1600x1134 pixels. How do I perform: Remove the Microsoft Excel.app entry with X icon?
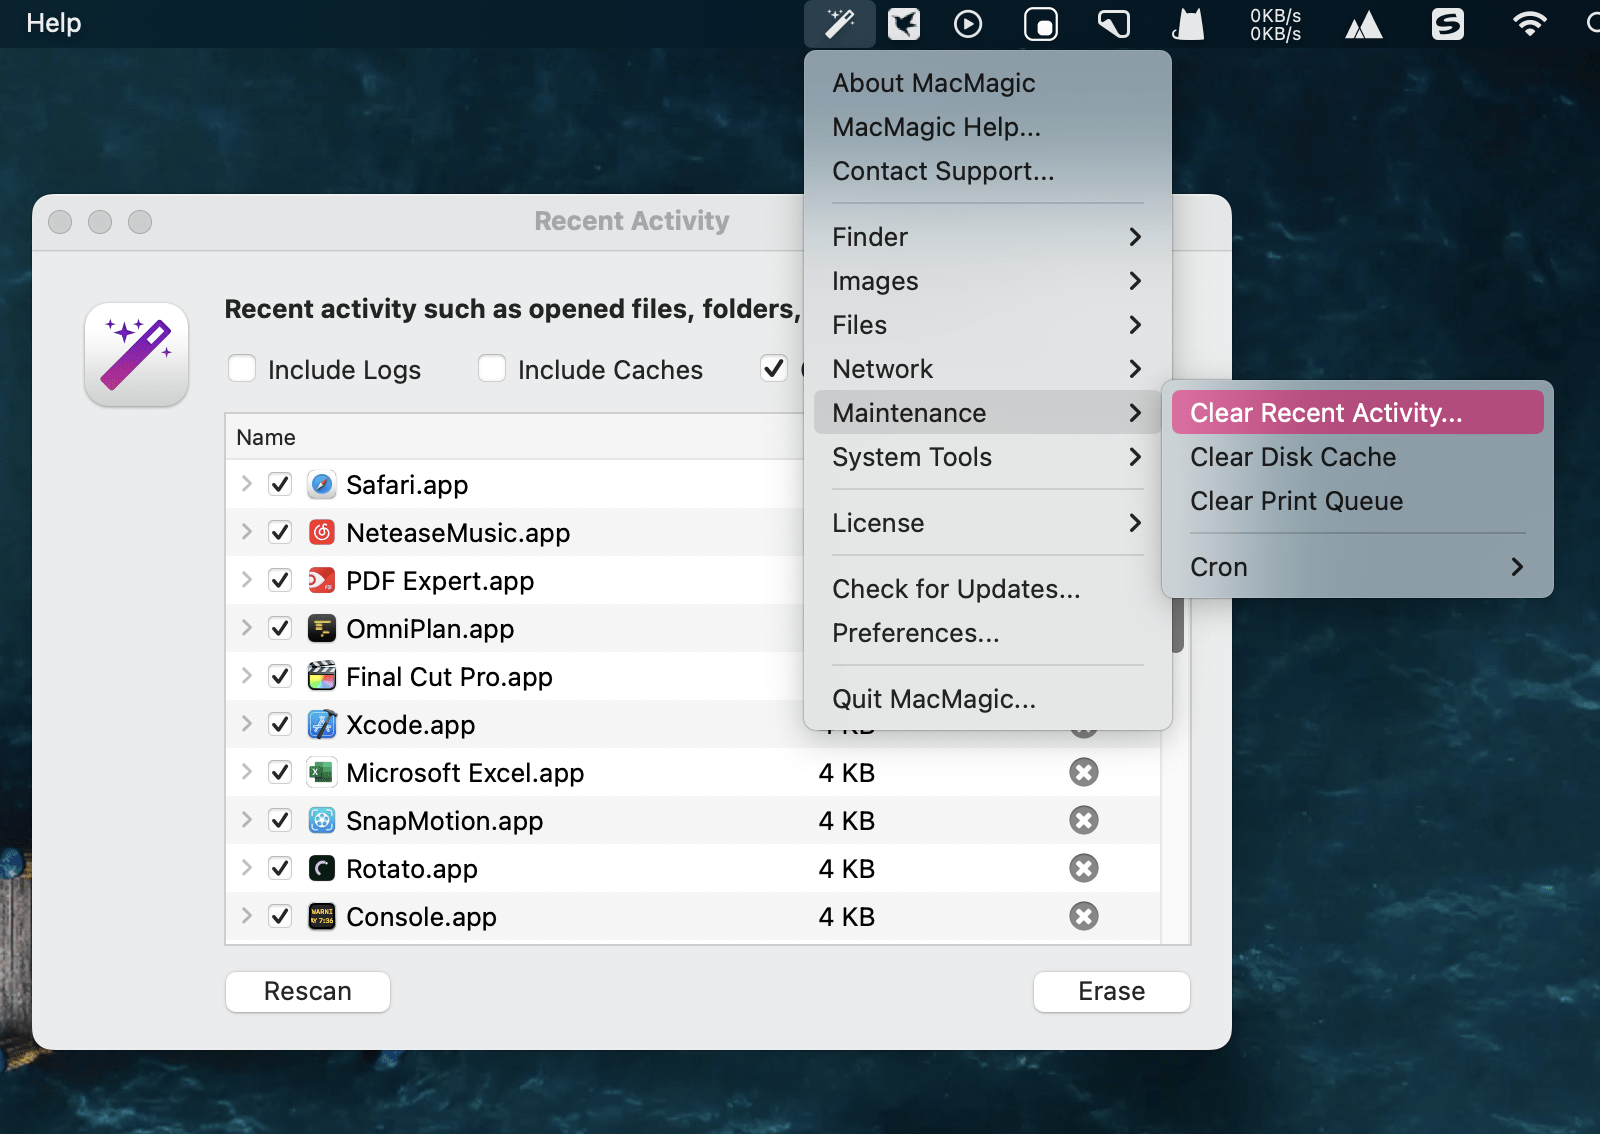pyautogui.click(x=1083, y=773)
